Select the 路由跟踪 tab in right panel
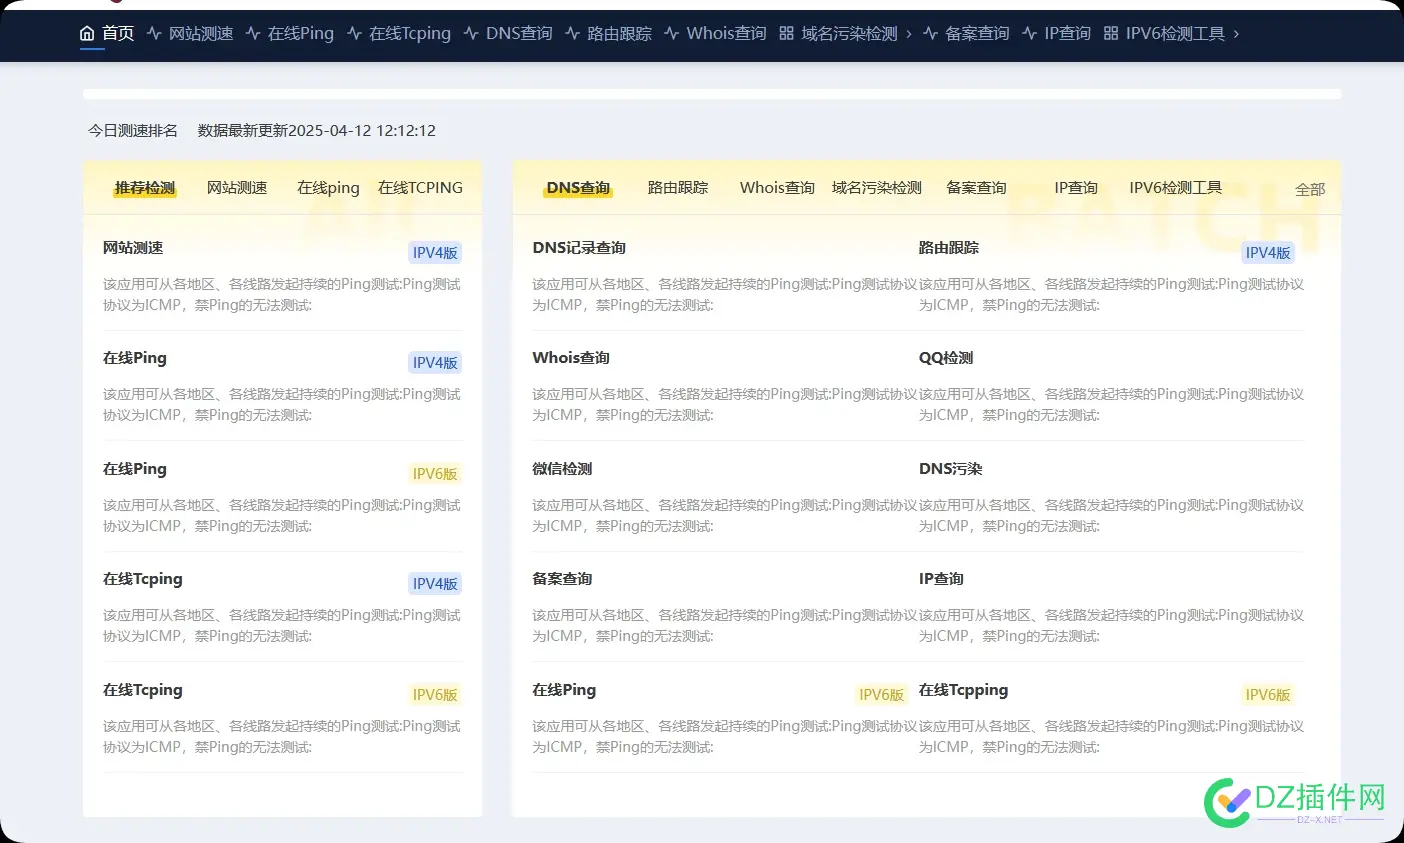Viewport: 1404px width, 843px height. [x=678, y=187]
